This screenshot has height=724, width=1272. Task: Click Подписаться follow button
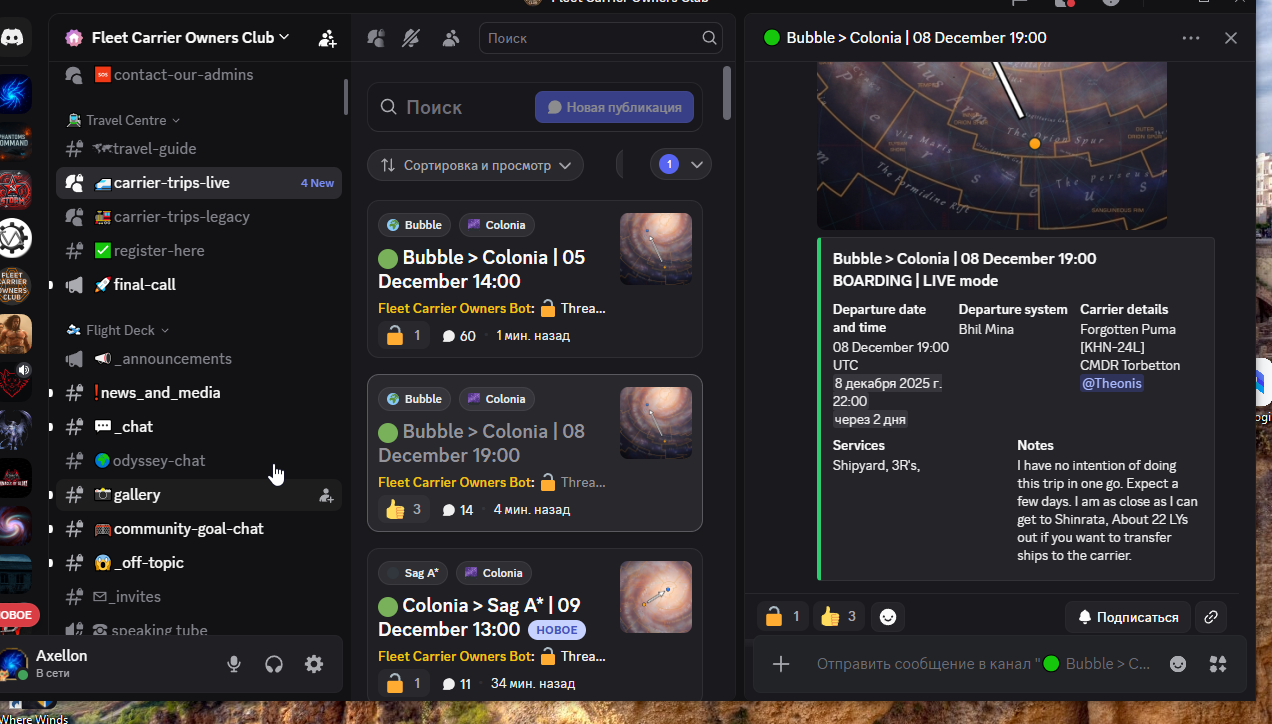1127,617
